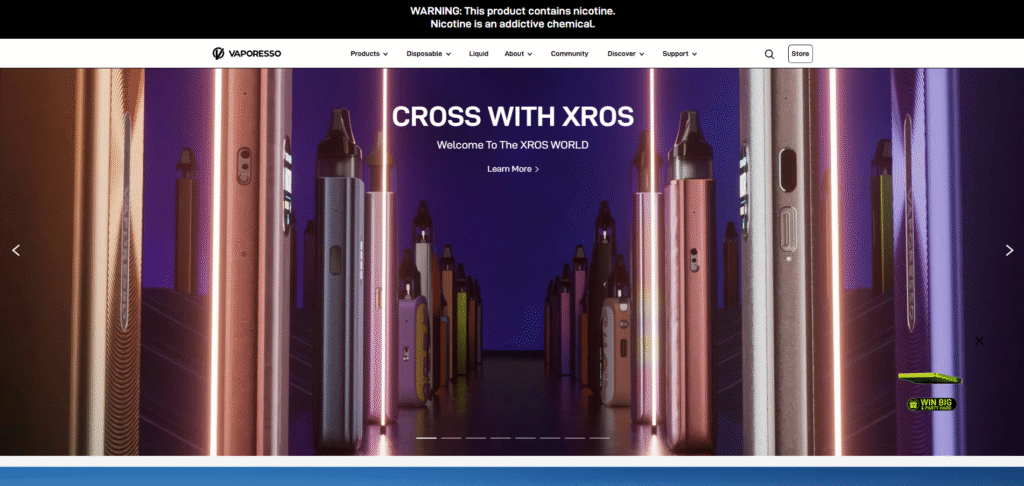1024x486 pixels.
Task: Go to previous slide with left arrow
Action: (16, 250)
